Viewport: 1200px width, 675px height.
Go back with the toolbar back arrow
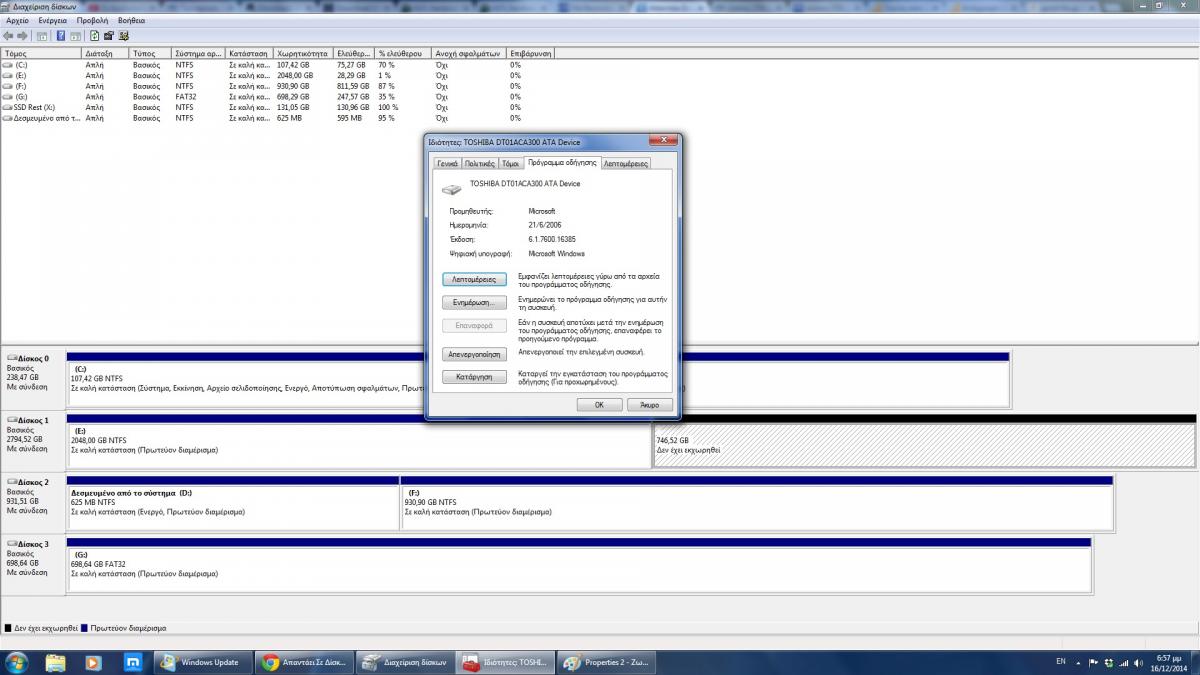[x=9, y=35]
